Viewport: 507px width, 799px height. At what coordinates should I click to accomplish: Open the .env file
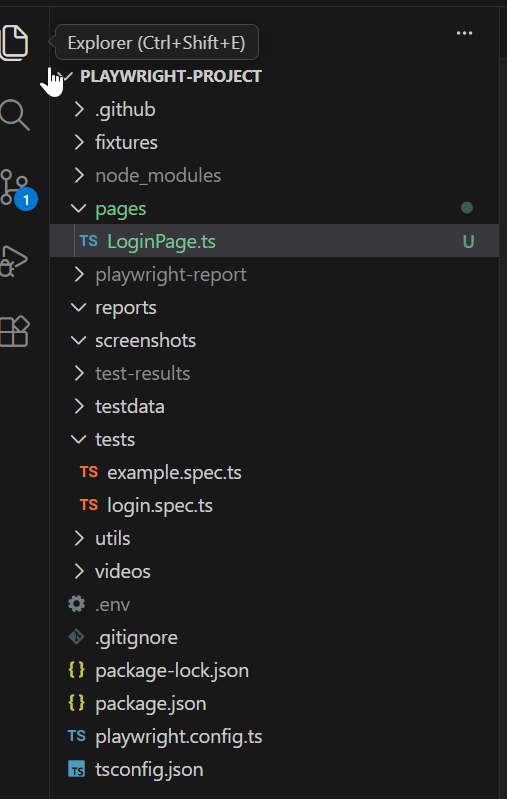[113, 604]
